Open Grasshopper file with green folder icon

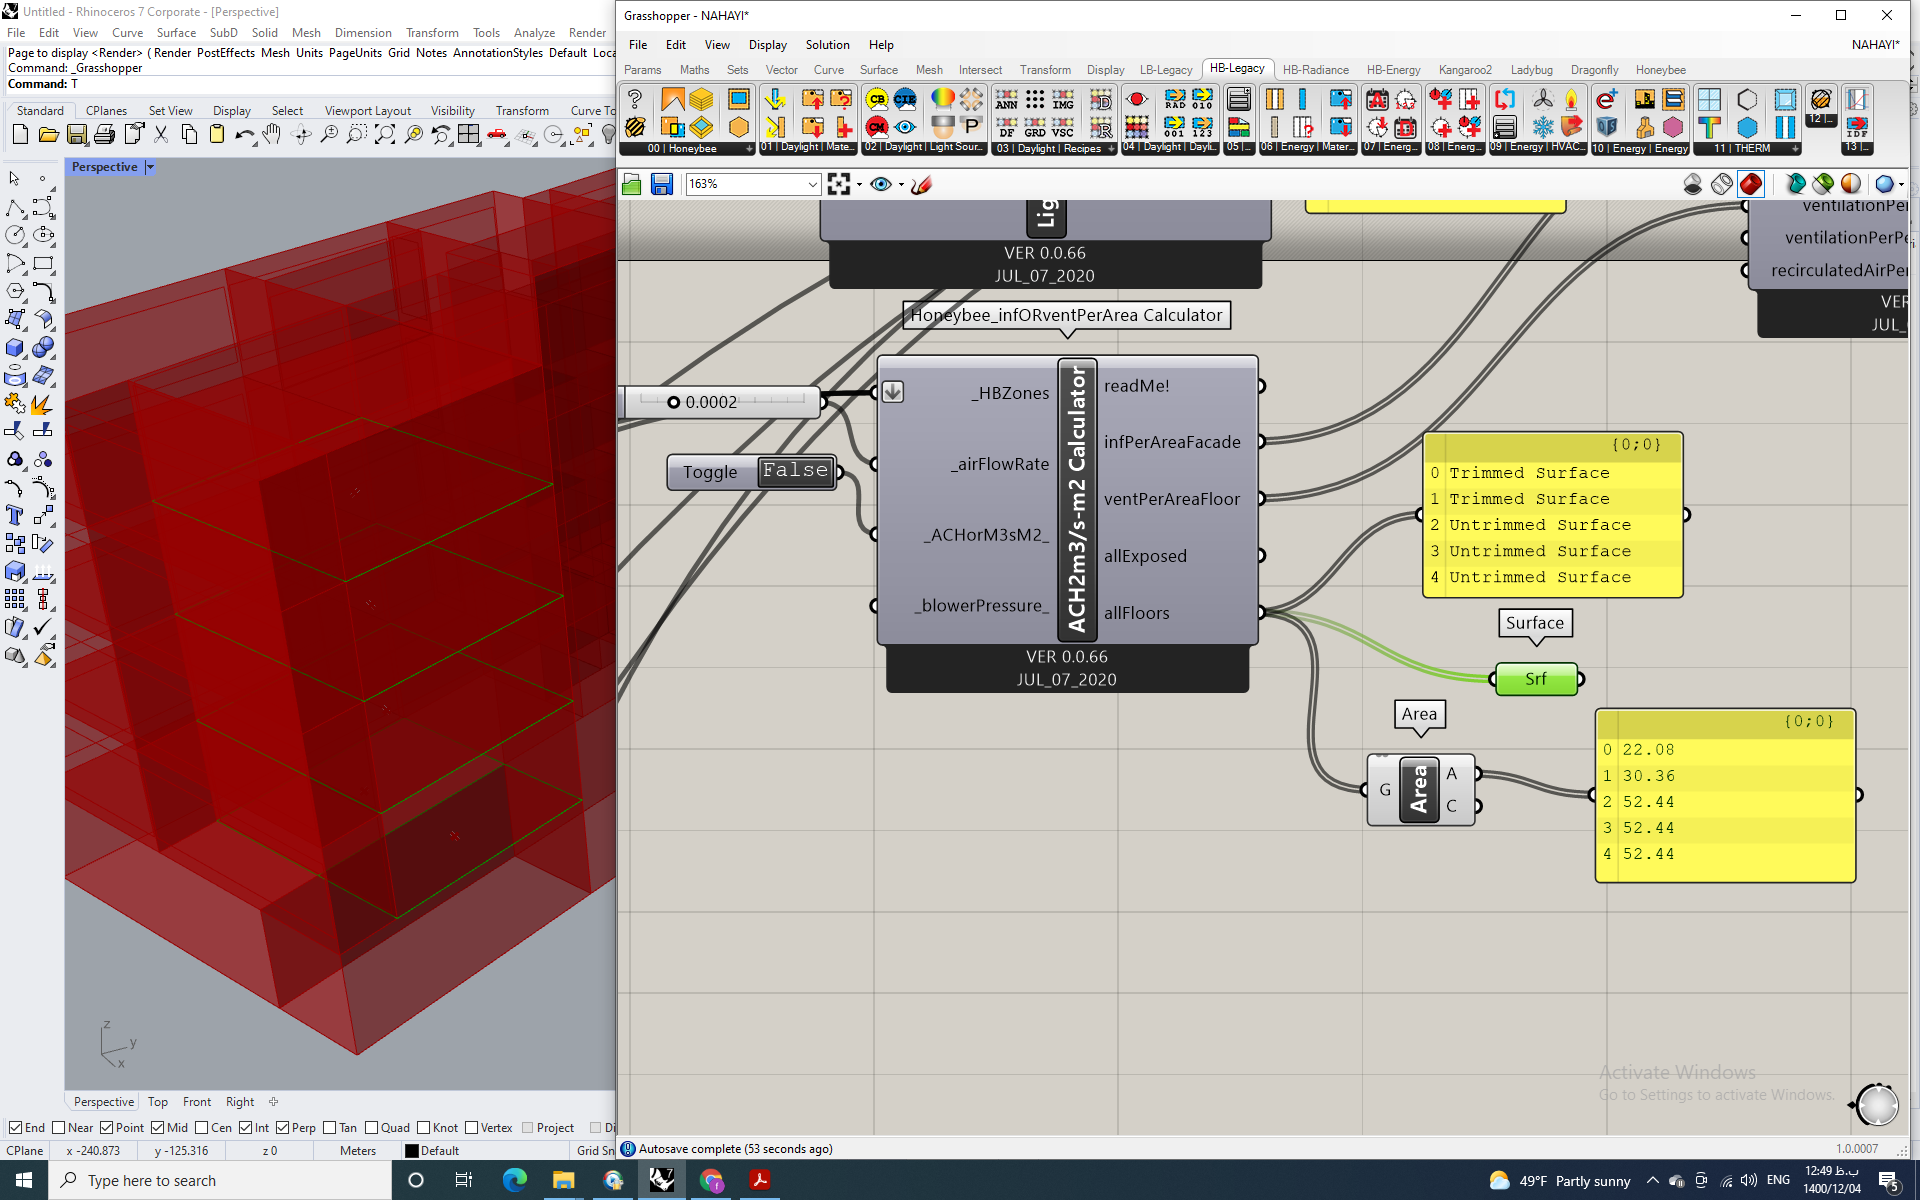[x=631, y=184]
